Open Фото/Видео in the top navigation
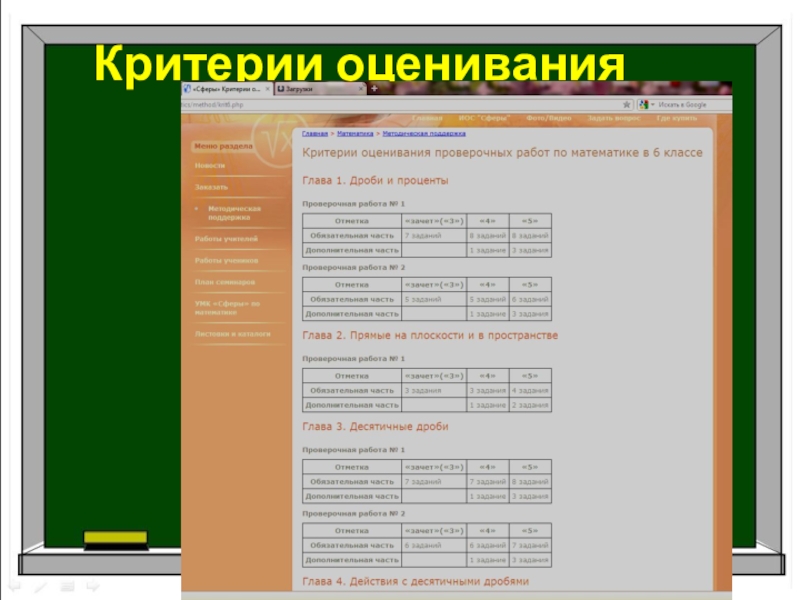Image resolution: width=800 pixels, height=600 pixels. (x=548, y=118)
